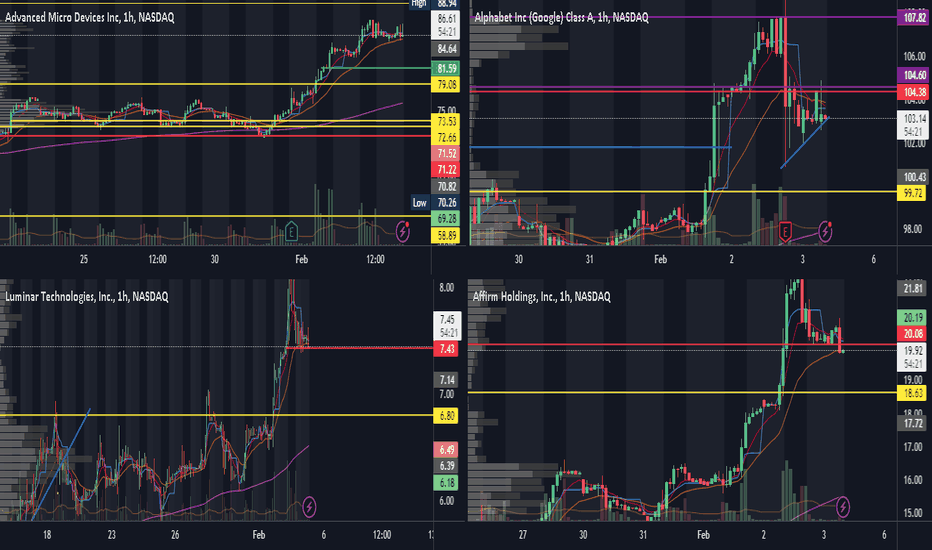The image size is (932, 550).
Task: Click the gray 6.39 price label
Action: click(x=446, y=466)
